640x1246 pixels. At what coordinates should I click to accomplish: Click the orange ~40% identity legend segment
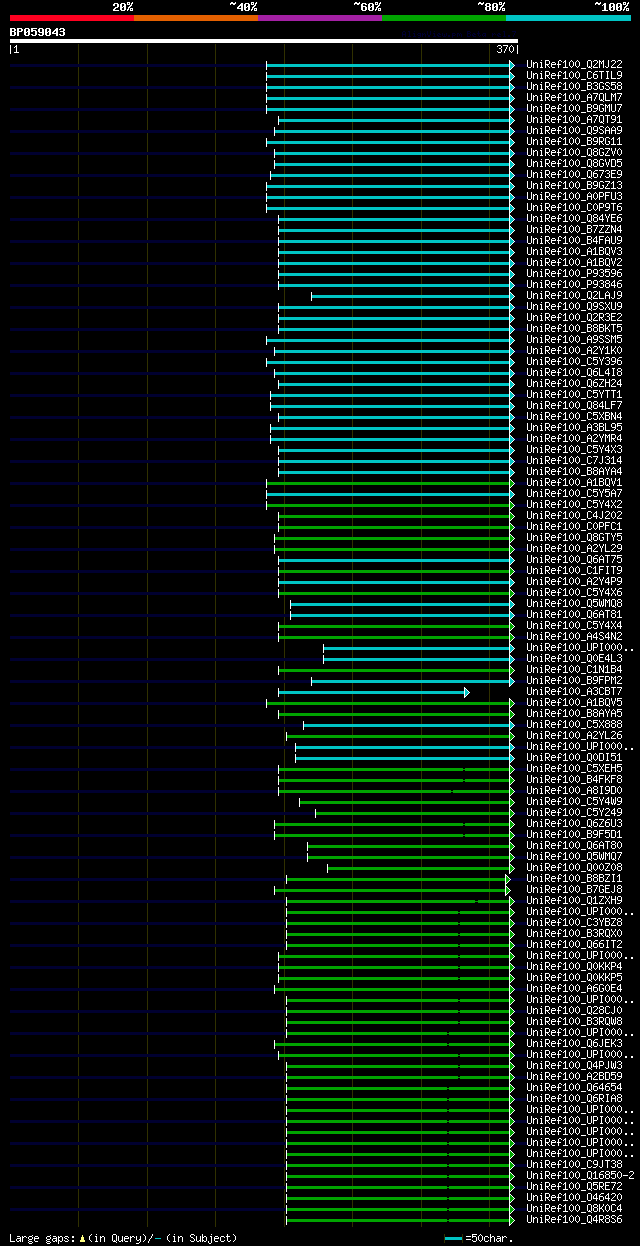[196, 18]
